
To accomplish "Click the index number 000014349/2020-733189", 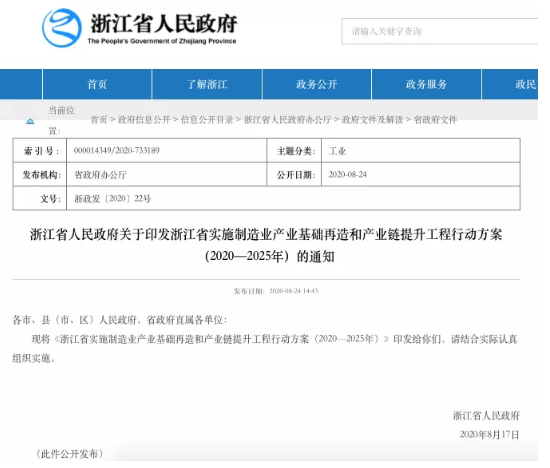I will click(x=116, y=151).
